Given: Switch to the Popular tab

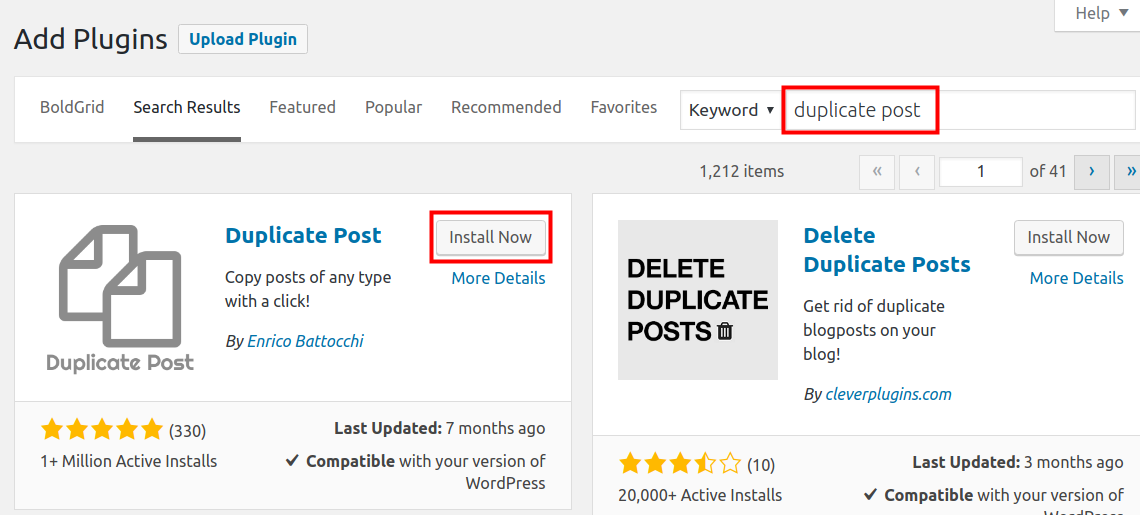Looking at the screenshot, I should 393,107.
